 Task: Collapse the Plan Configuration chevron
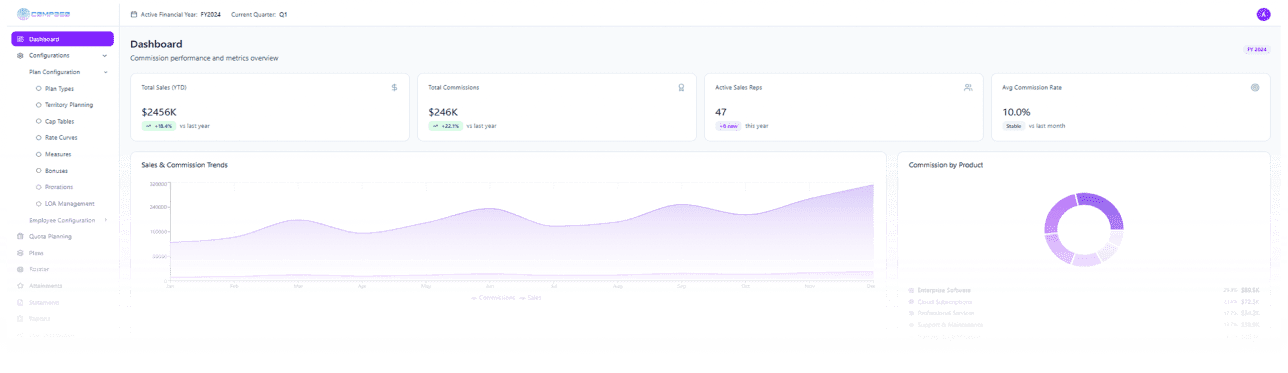[x=105, y=72]
